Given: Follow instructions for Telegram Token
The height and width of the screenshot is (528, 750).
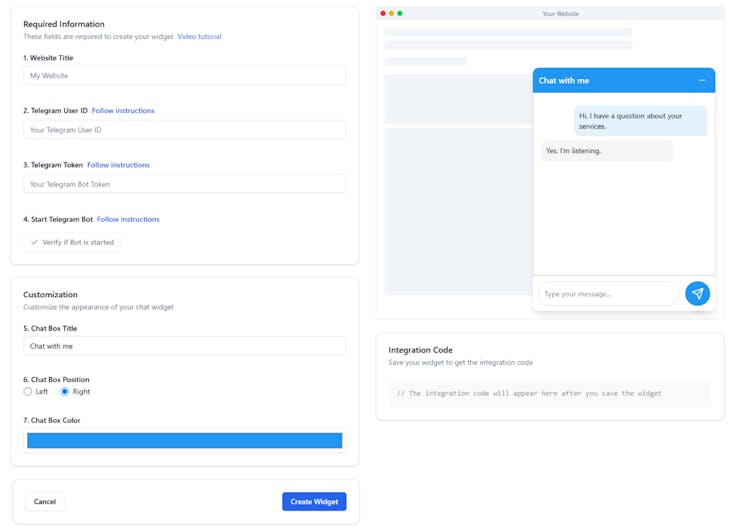Looking at the screenshot, I should [118, 165].
